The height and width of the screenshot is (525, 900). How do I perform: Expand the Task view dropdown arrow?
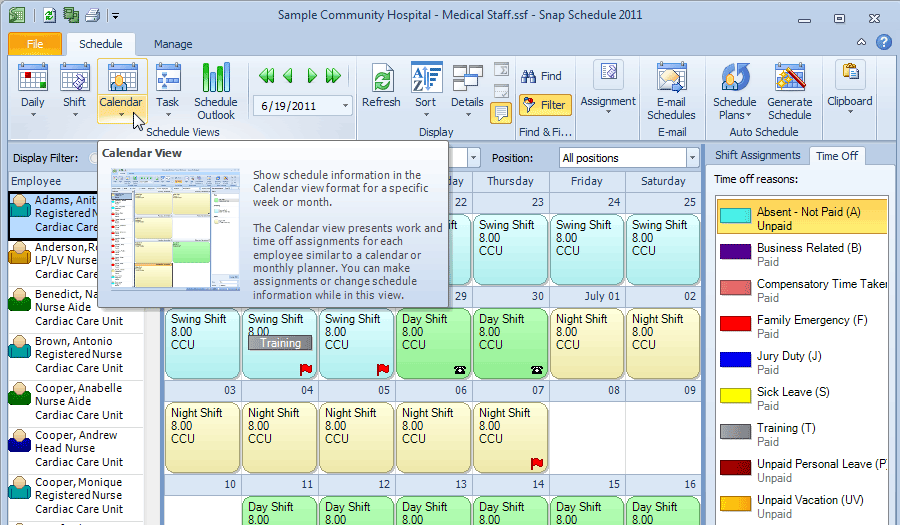point(168,115)
